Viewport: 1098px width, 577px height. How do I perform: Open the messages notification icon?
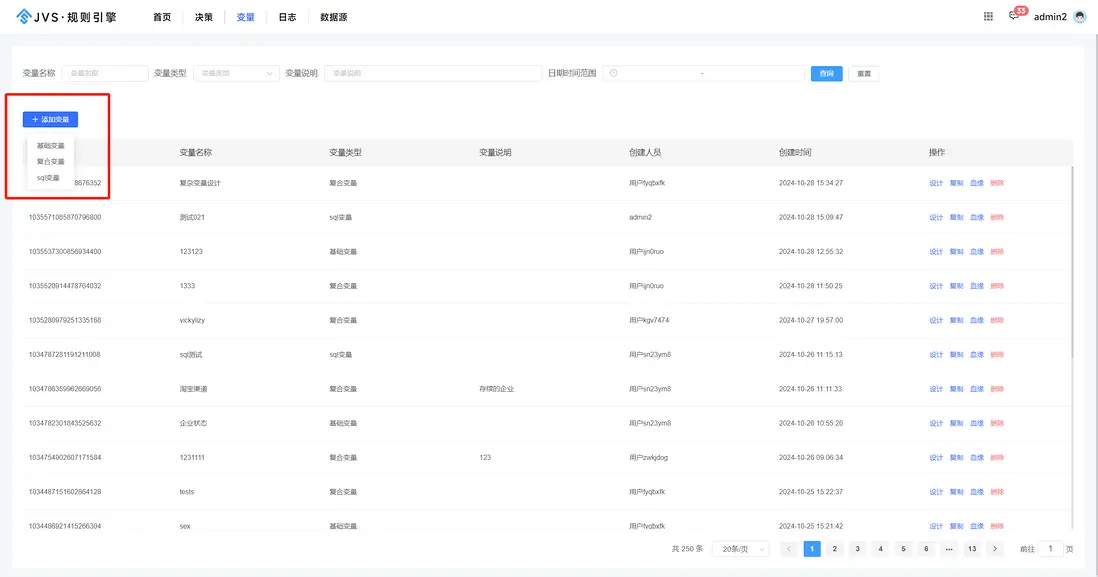pos(1013,16)
